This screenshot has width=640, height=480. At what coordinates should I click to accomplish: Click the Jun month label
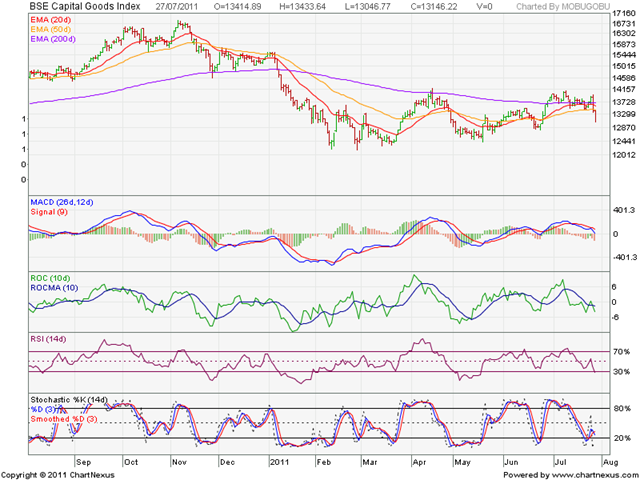point(511,463)
